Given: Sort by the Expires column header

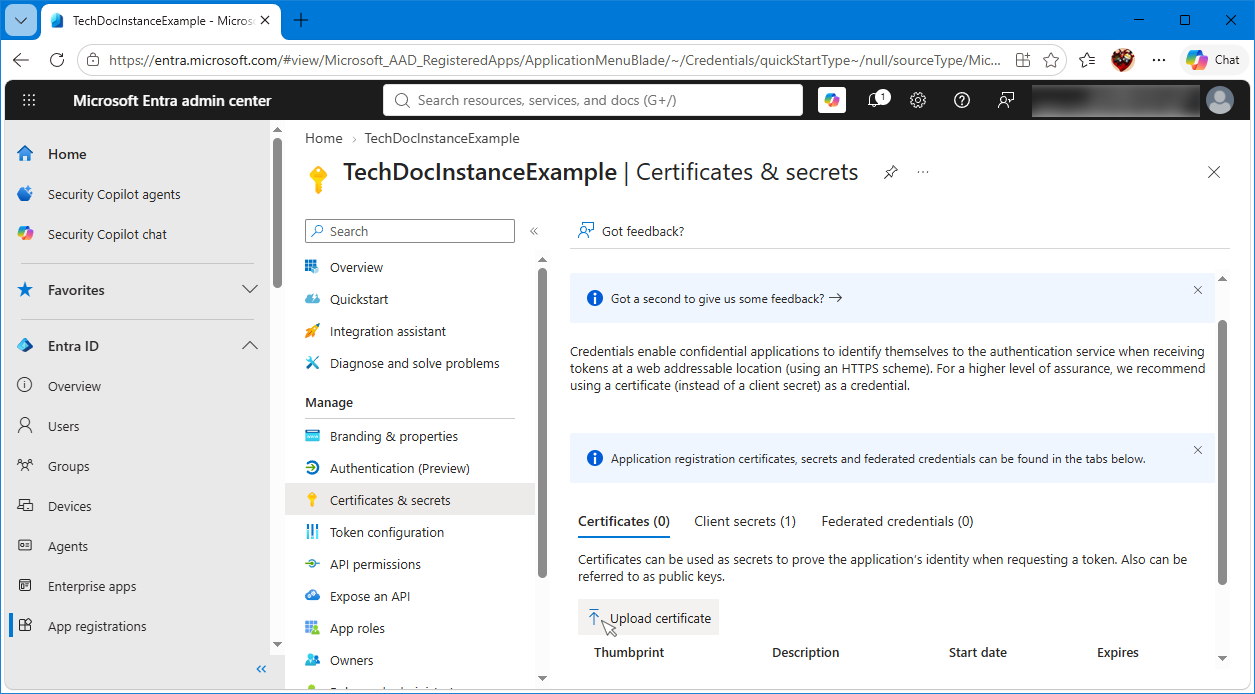Looking at the screenshot, I should click(x=1118, y=652).
